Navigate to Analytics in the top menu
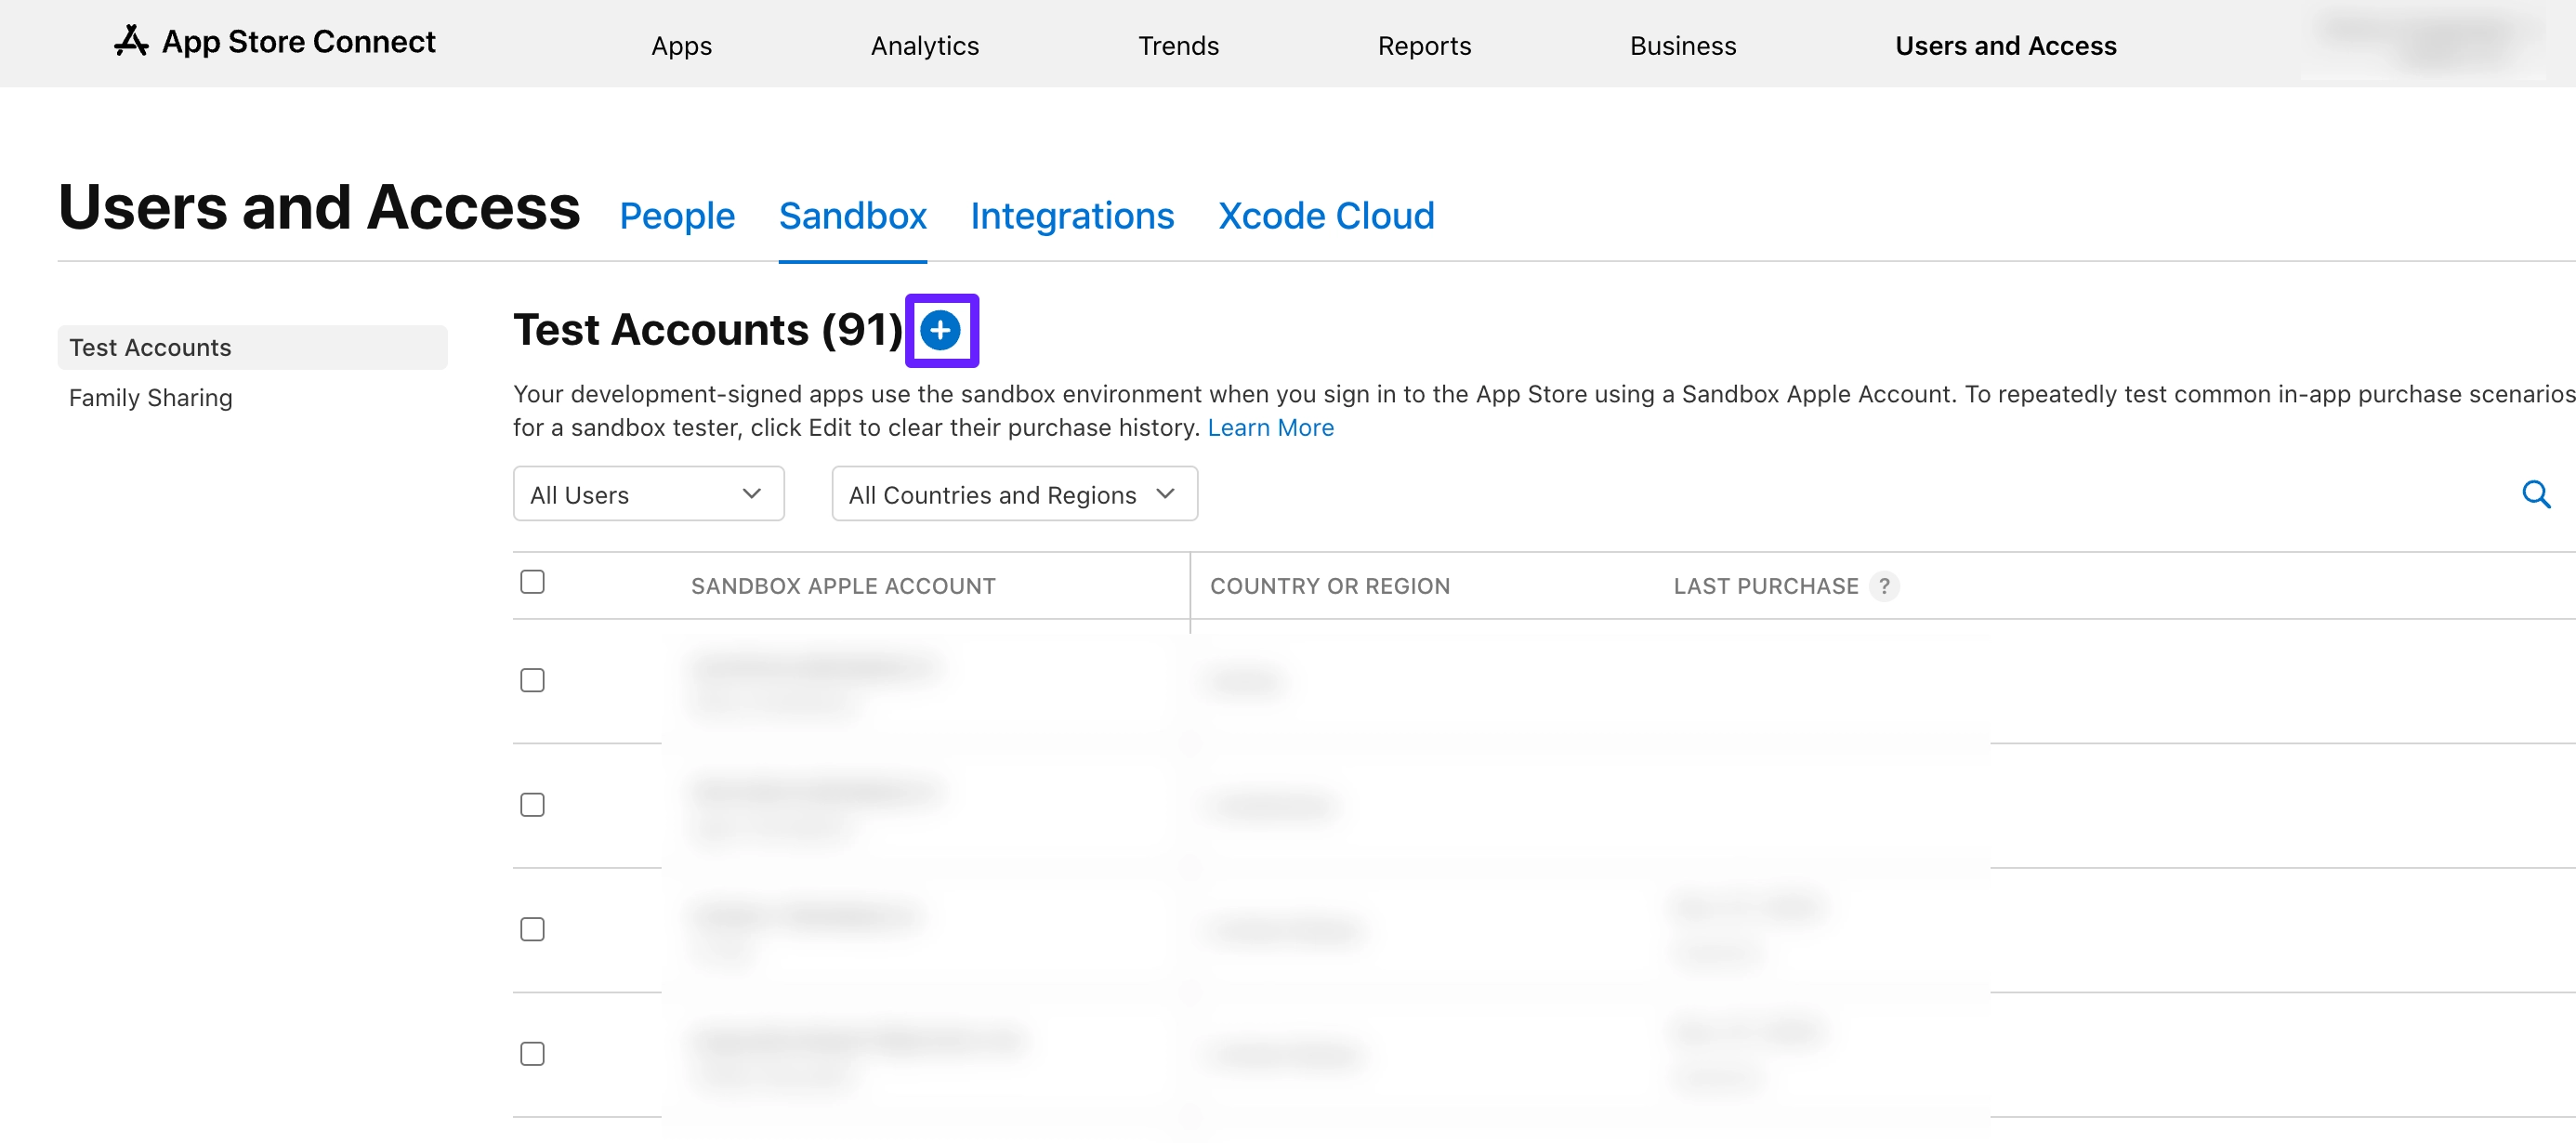Viewport: 2576px width, 1143px height. point(924,45)
